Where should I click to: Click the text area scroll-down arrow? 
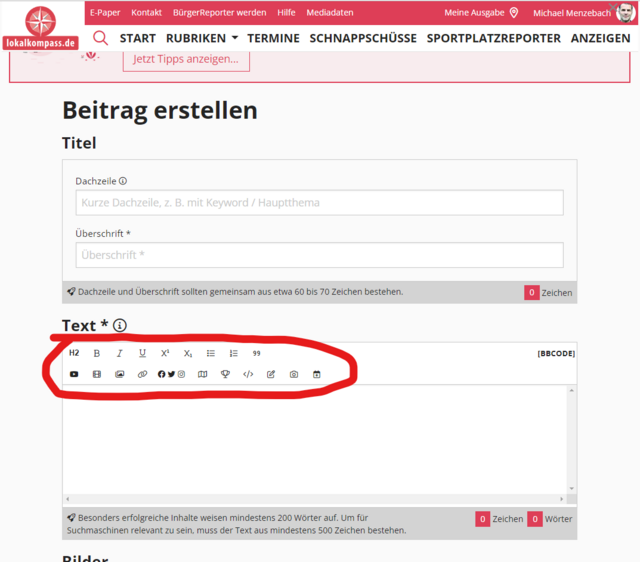571,489
